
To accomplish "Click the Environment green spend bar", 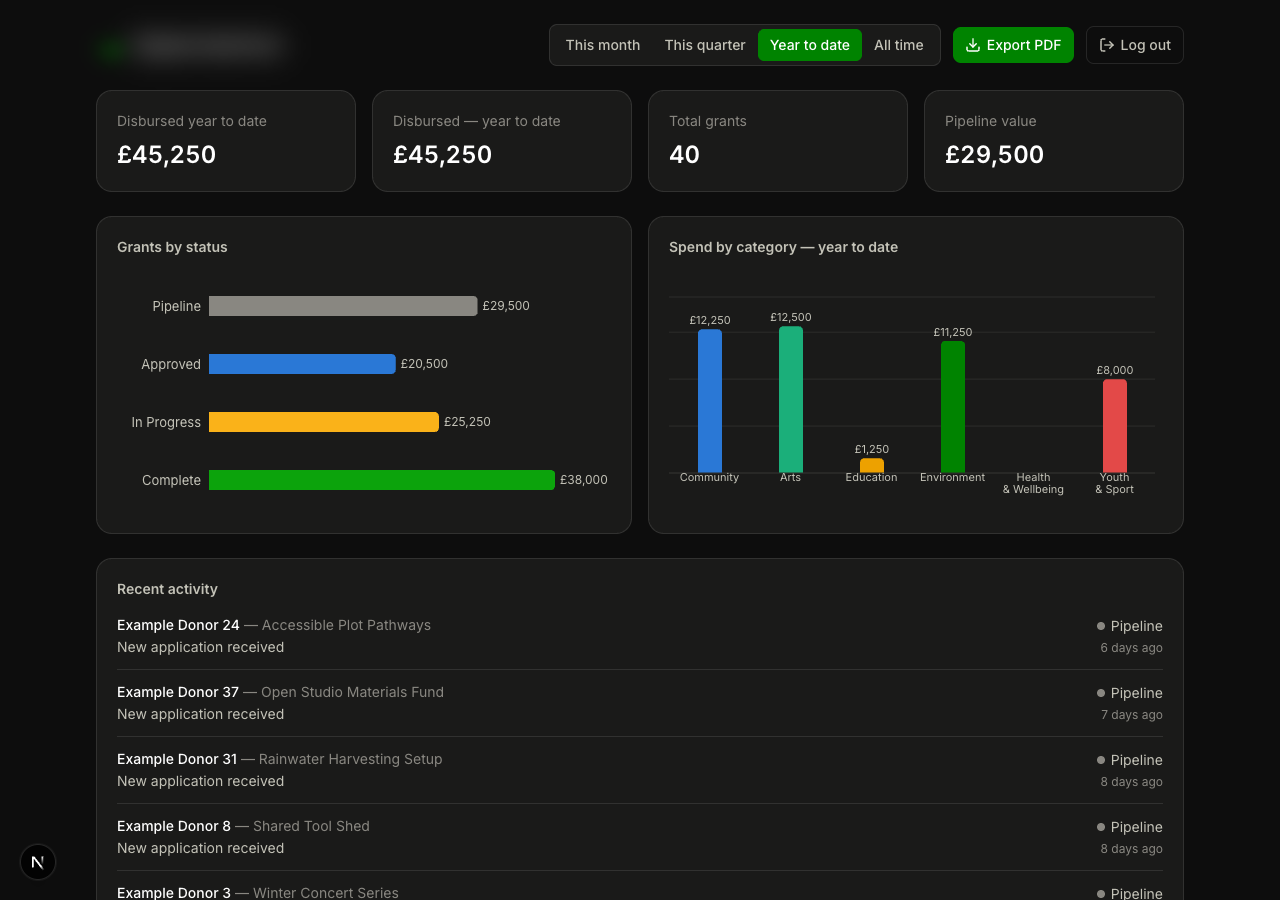I will point(953,407).
